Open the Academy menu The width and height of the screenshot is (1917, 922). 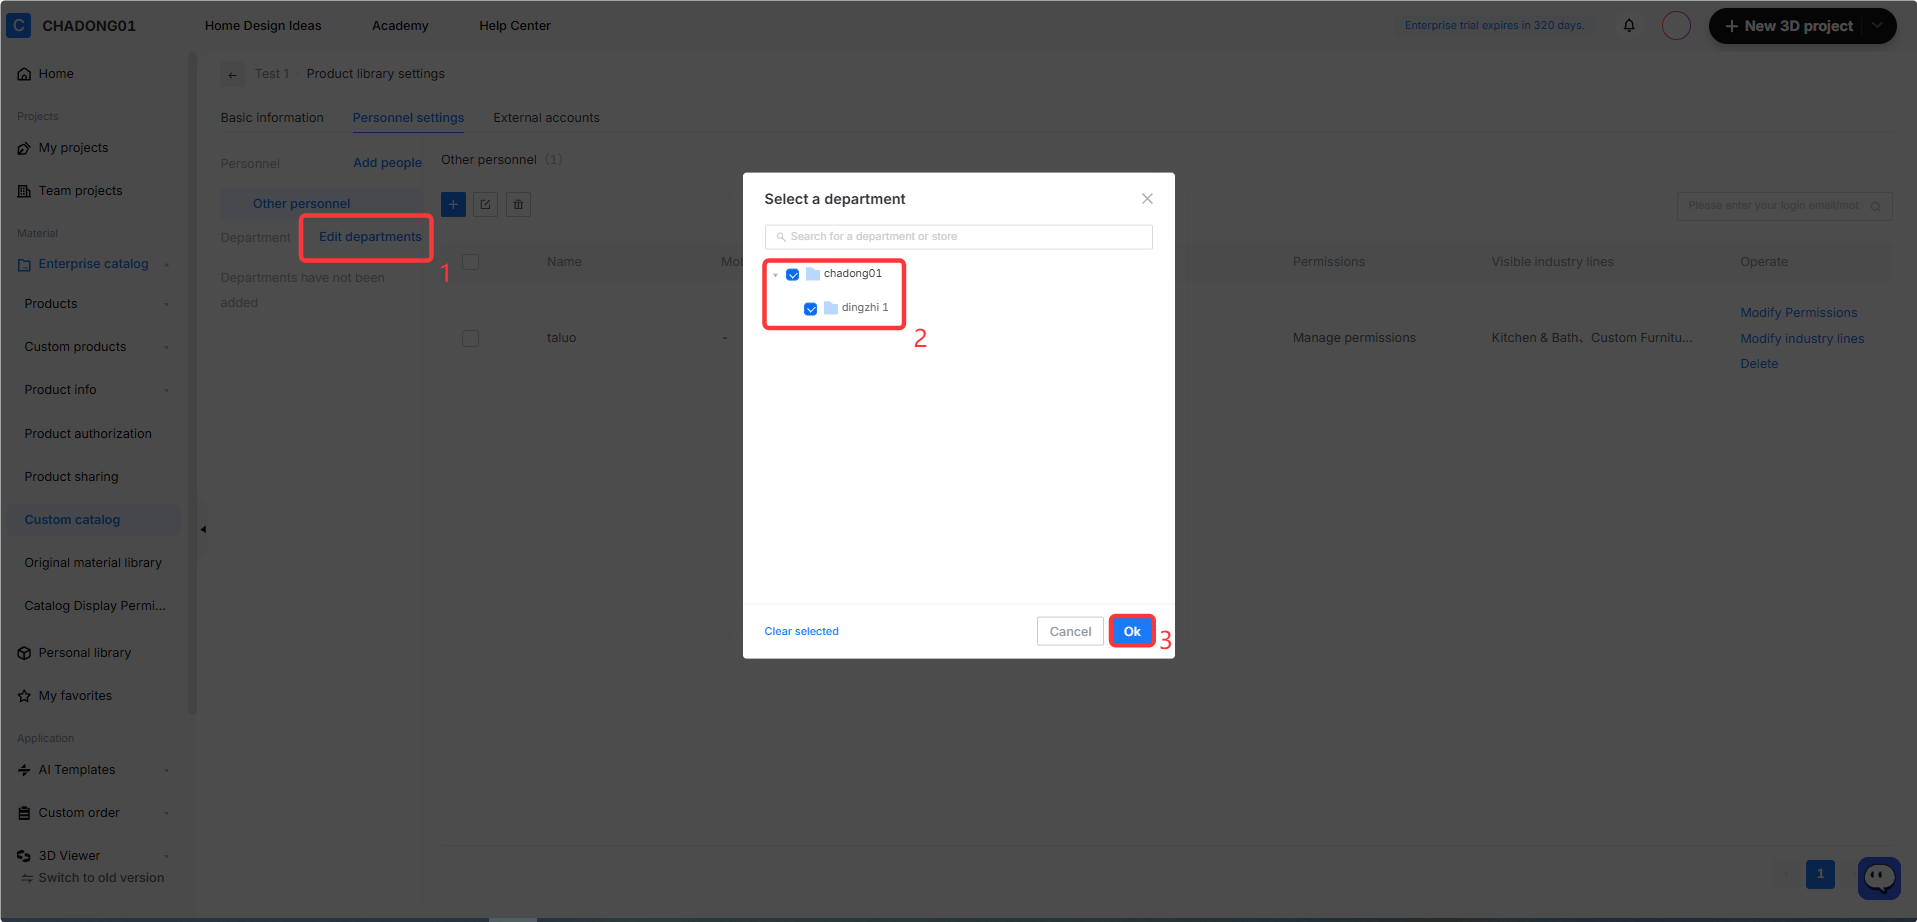coord(400,26)
